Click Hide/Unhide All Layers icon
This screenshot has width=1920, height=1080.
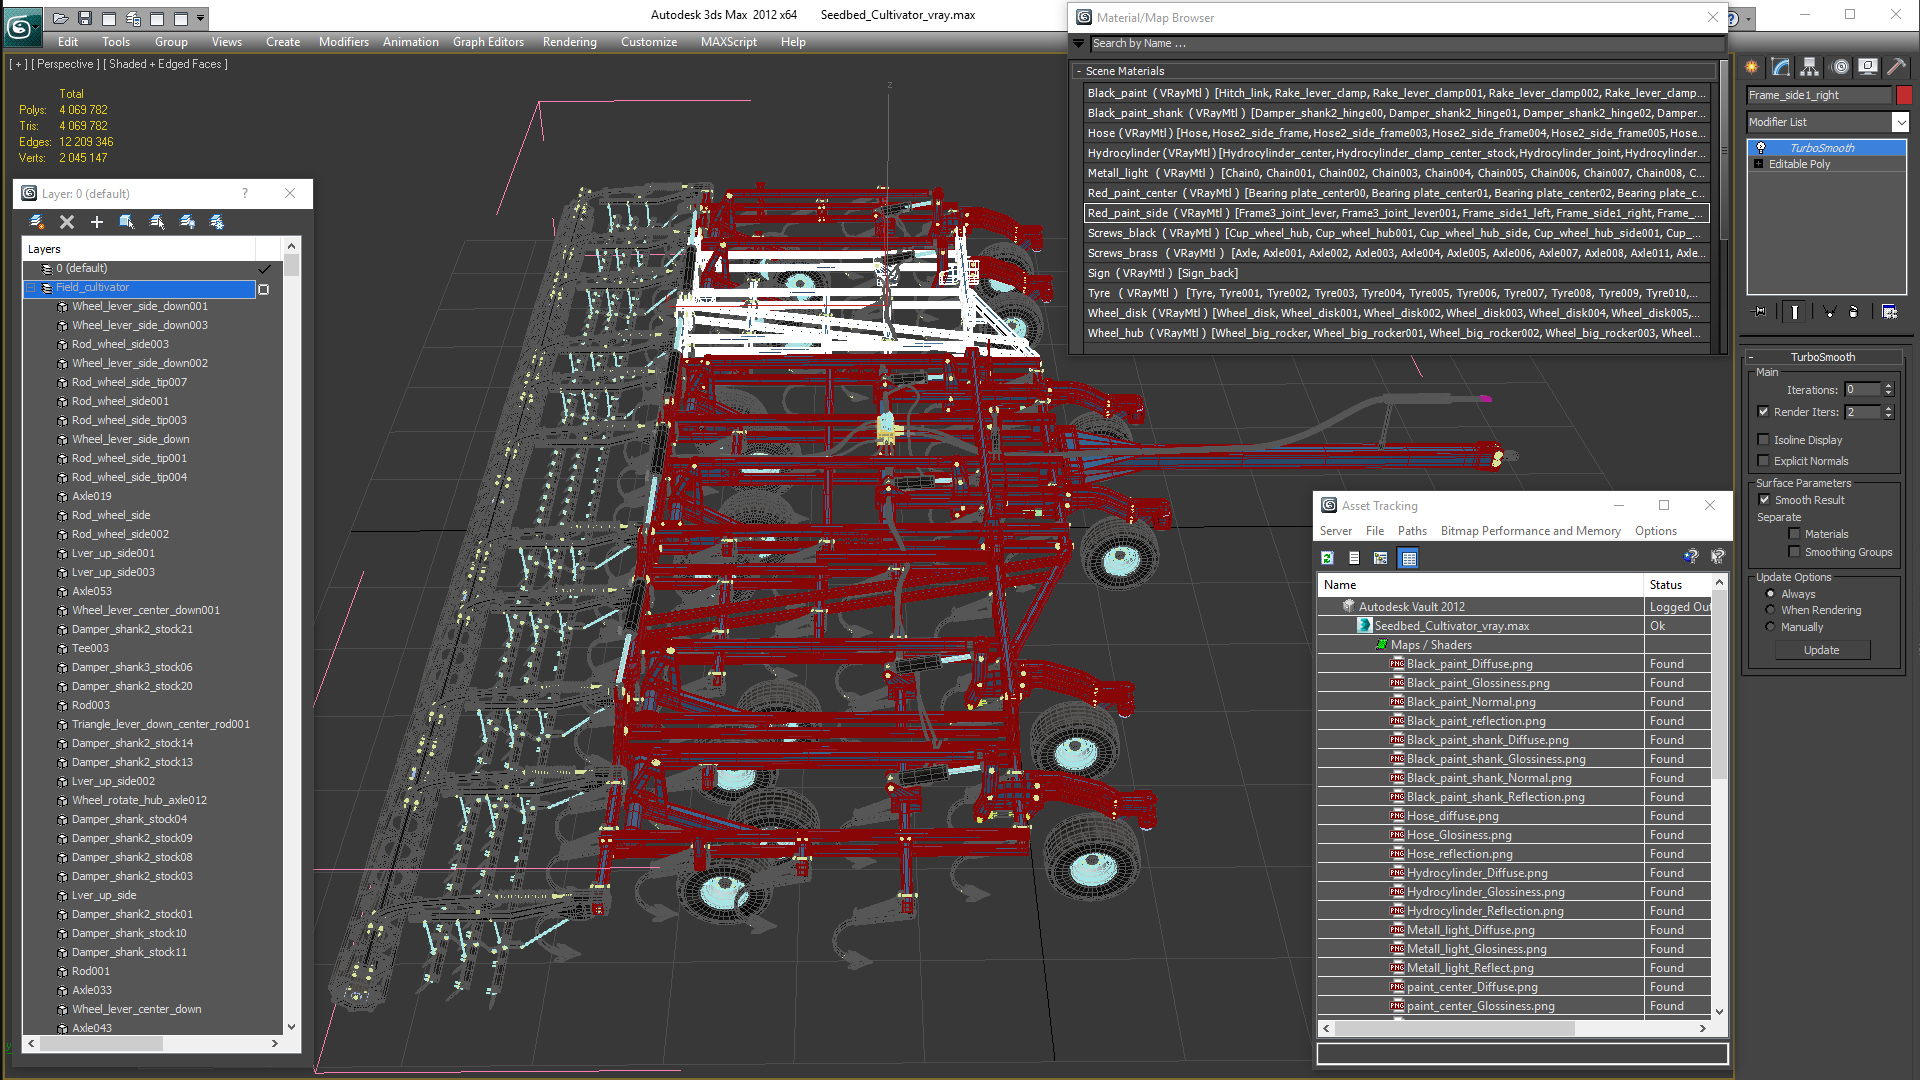point(187,222)
